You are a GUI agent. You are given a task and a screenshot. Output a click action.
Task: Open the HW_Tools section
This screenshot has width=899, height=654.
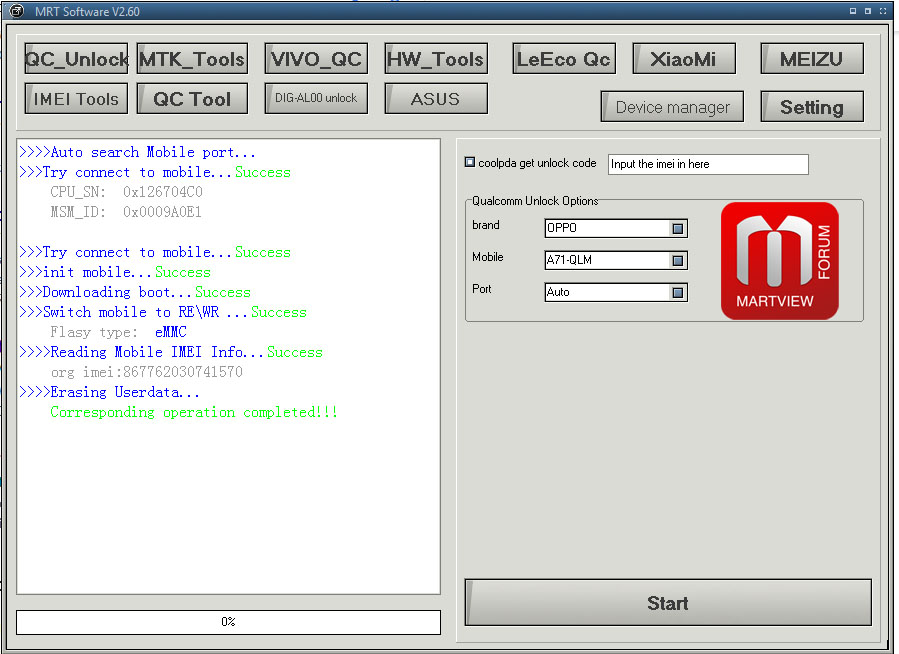[x=436, y=58]
